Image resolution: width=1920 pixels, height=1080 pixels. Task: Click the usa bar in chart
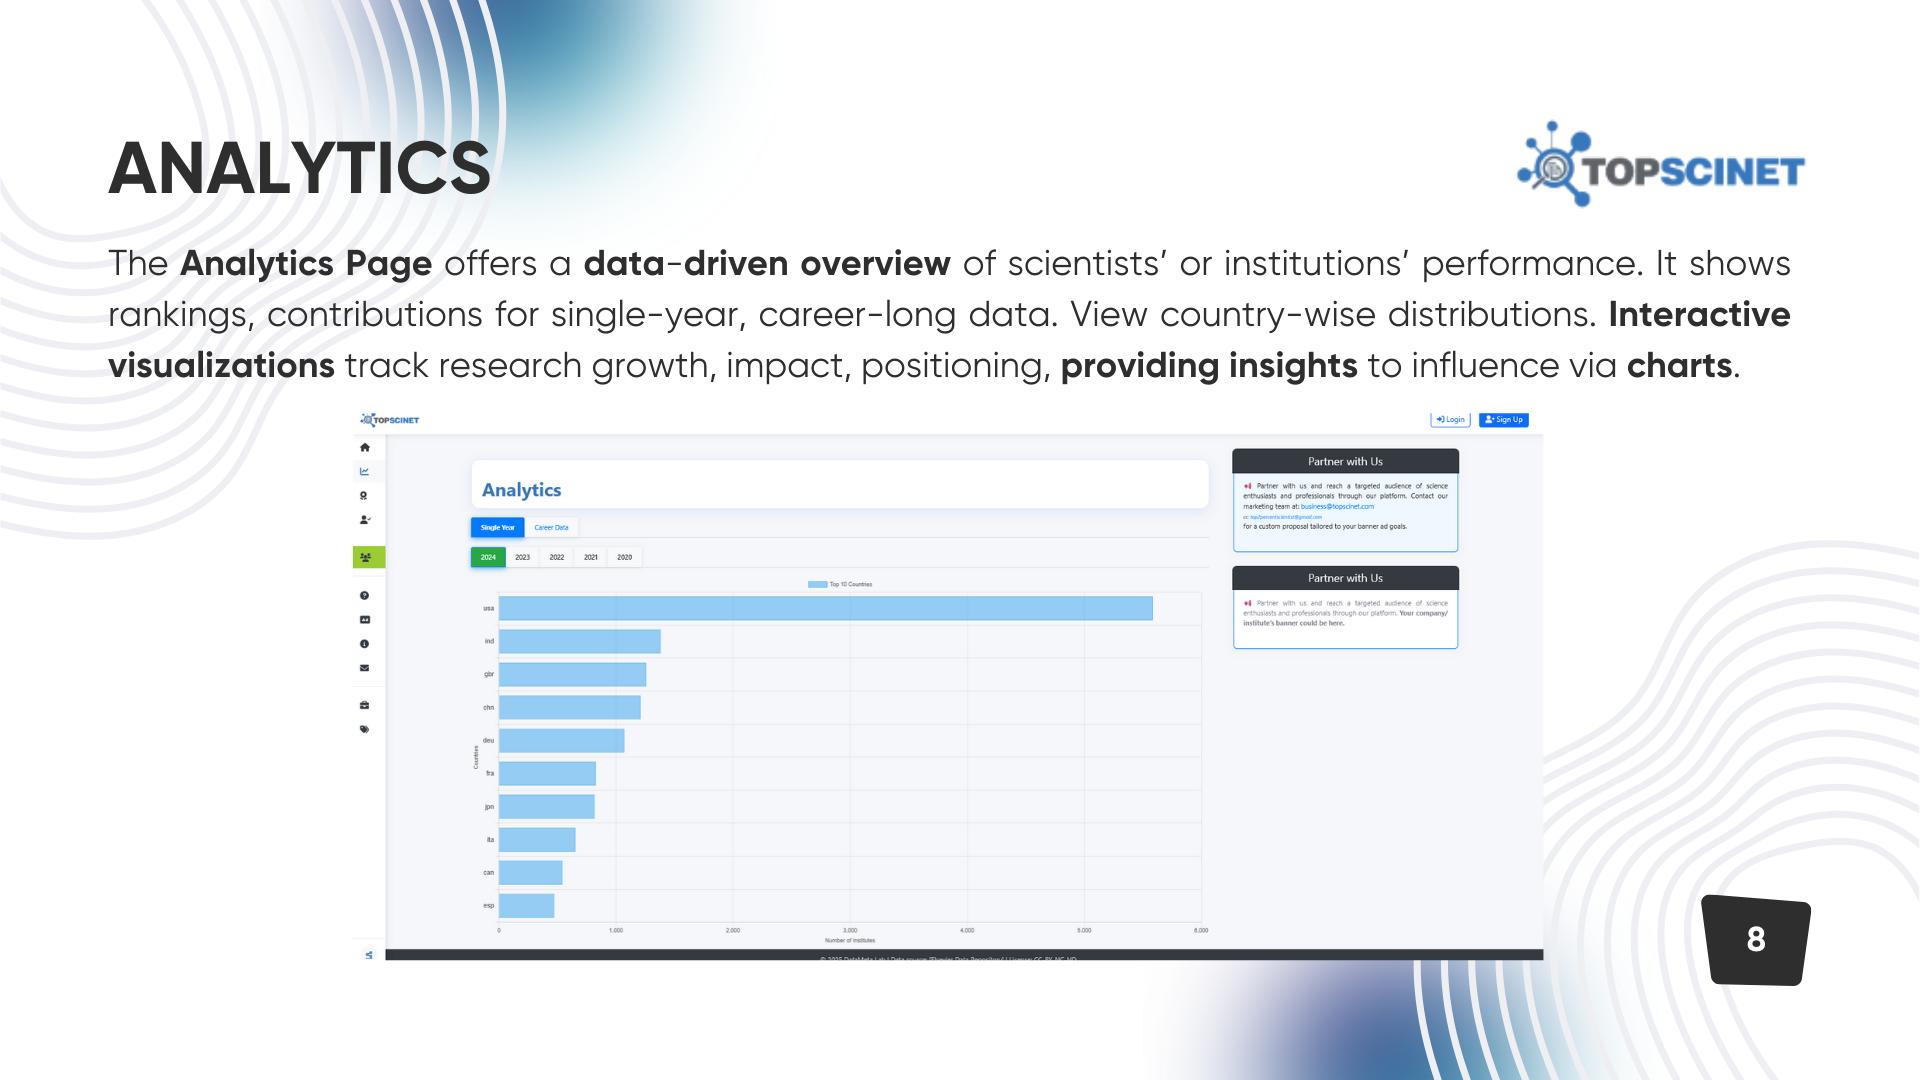pyautogui.click(x=825, y=608)
